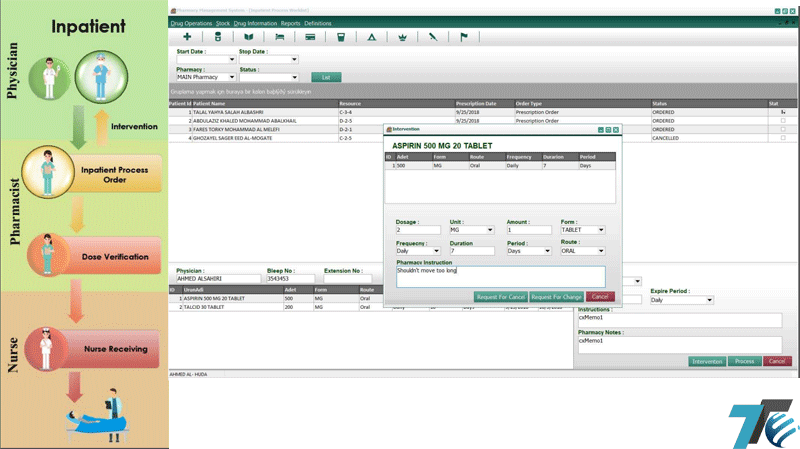Click the hospital bed toolbar icon
Viewport: 800px width, 449px height.
280,37
